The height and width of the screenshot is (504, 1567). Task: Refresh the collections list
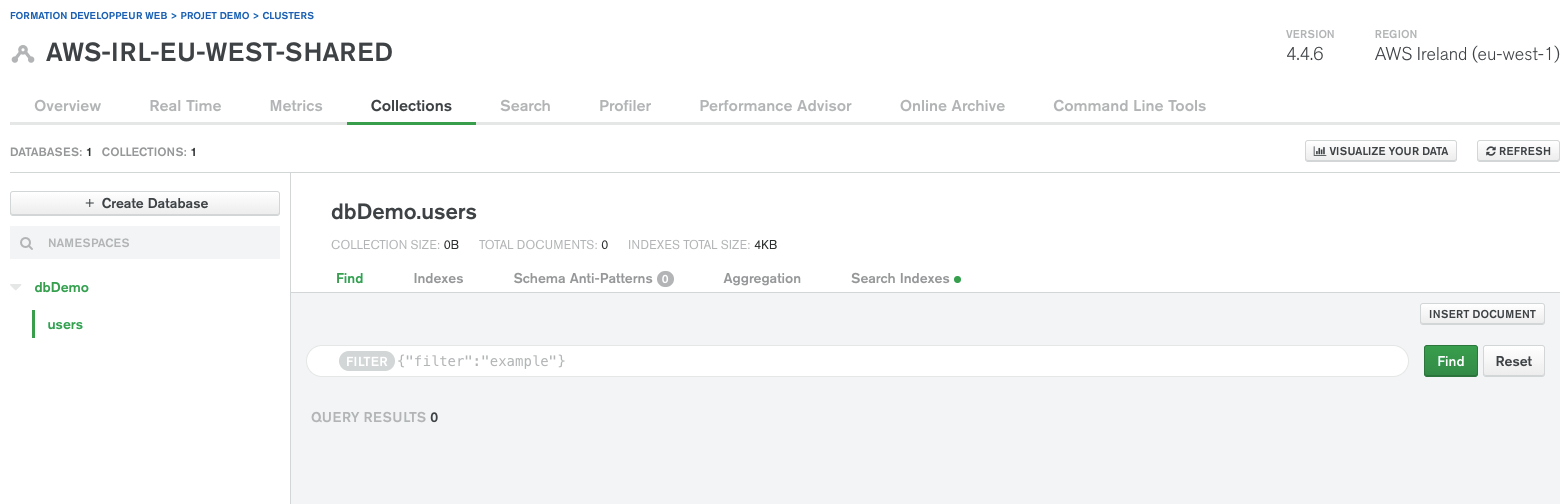point(1518,151)
